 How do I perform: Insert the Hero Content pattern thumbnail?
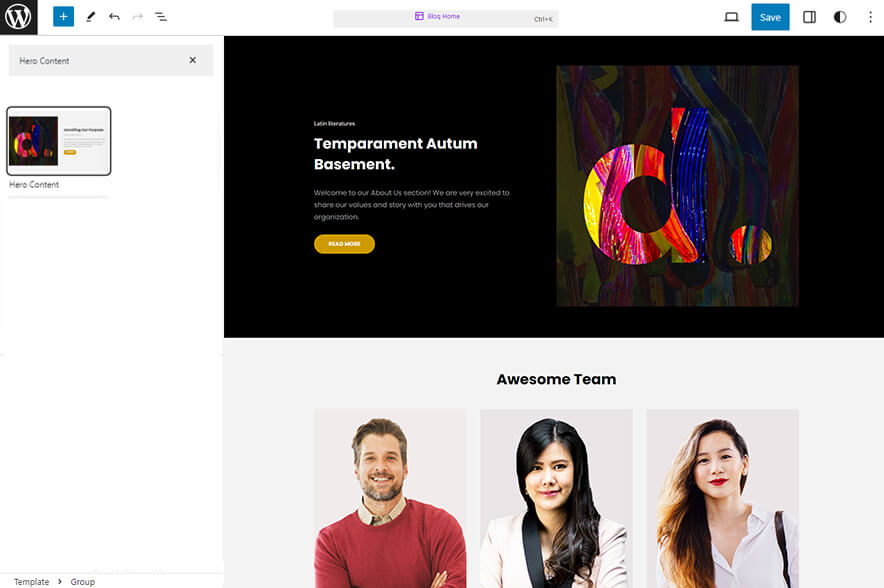(59, 141)
